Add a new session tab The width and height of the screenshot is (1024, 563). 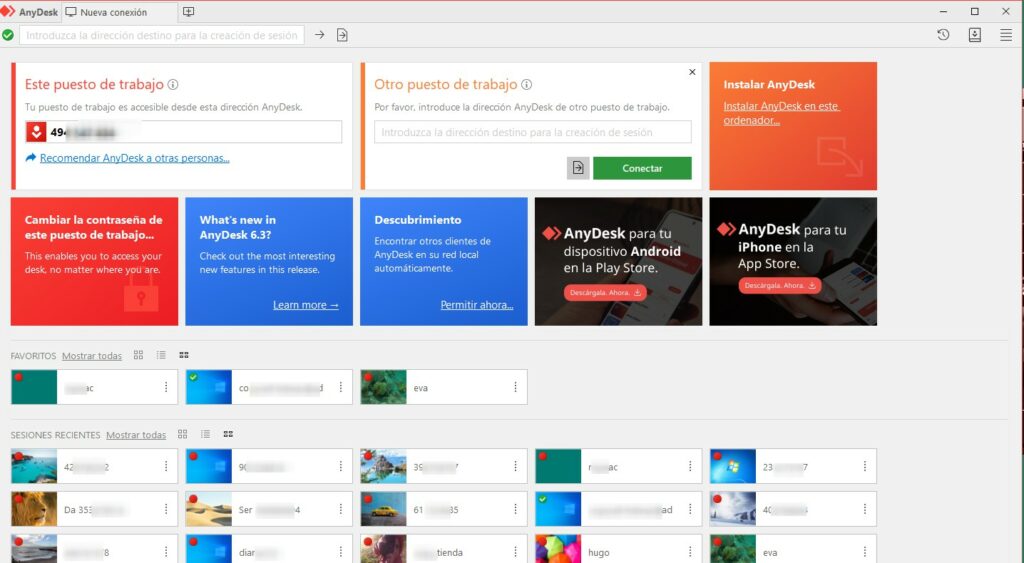188,12
